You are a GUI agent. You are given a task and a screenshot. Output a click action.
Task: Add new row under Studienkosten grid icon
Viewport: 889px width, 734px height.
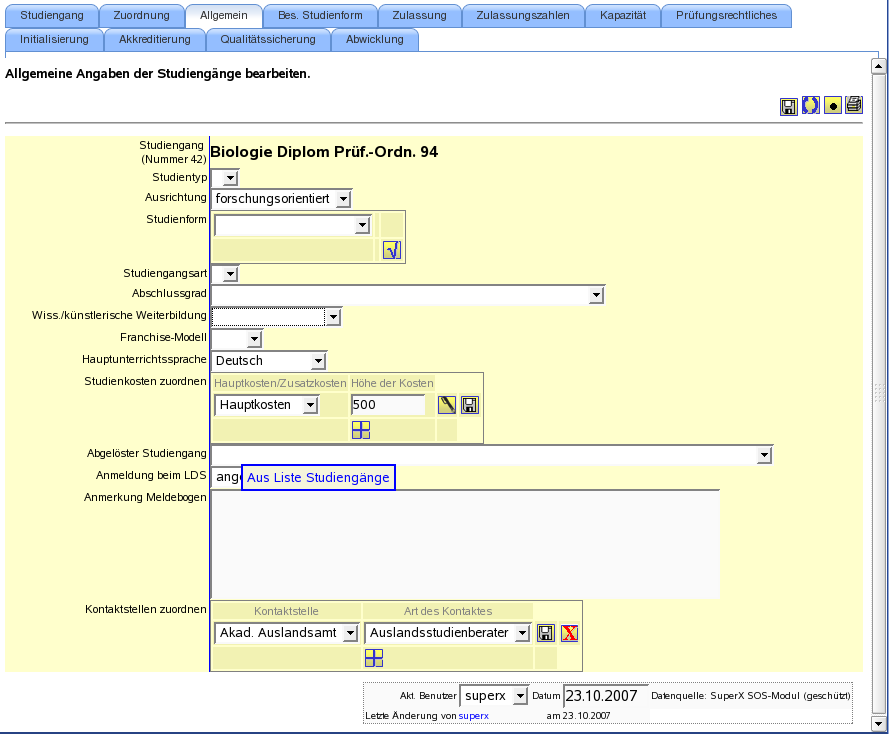click(361, 430)
